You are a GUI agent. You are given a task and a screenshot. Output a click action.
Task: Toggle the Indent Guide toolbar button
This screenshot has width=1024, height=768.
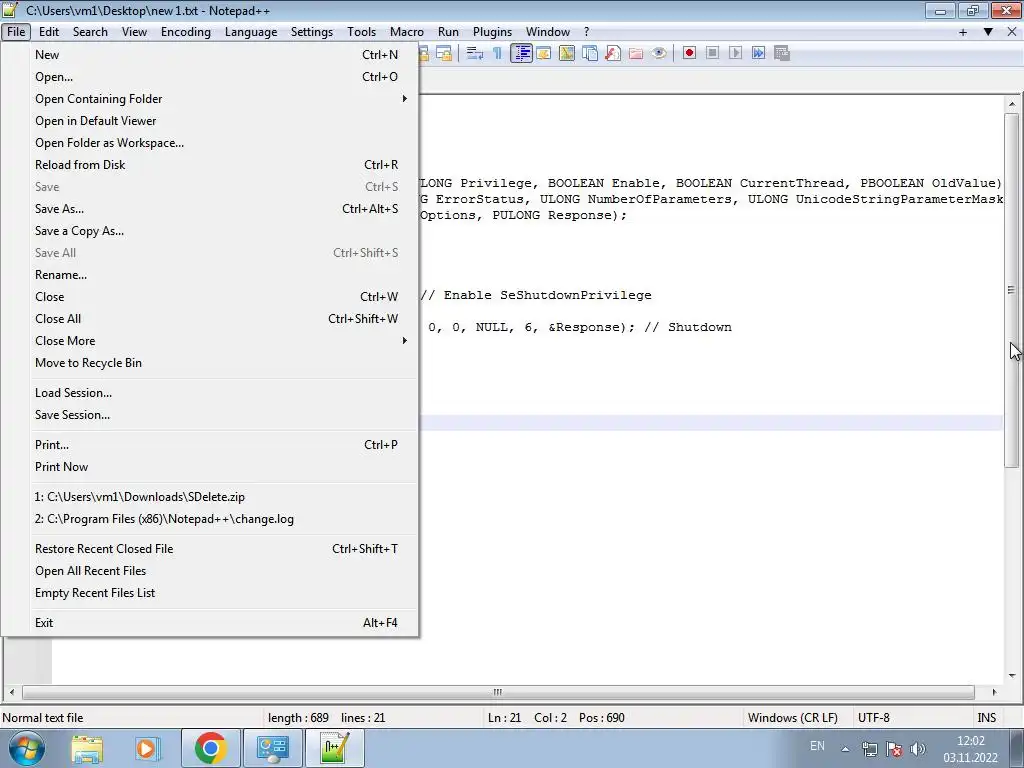point(521,54)
